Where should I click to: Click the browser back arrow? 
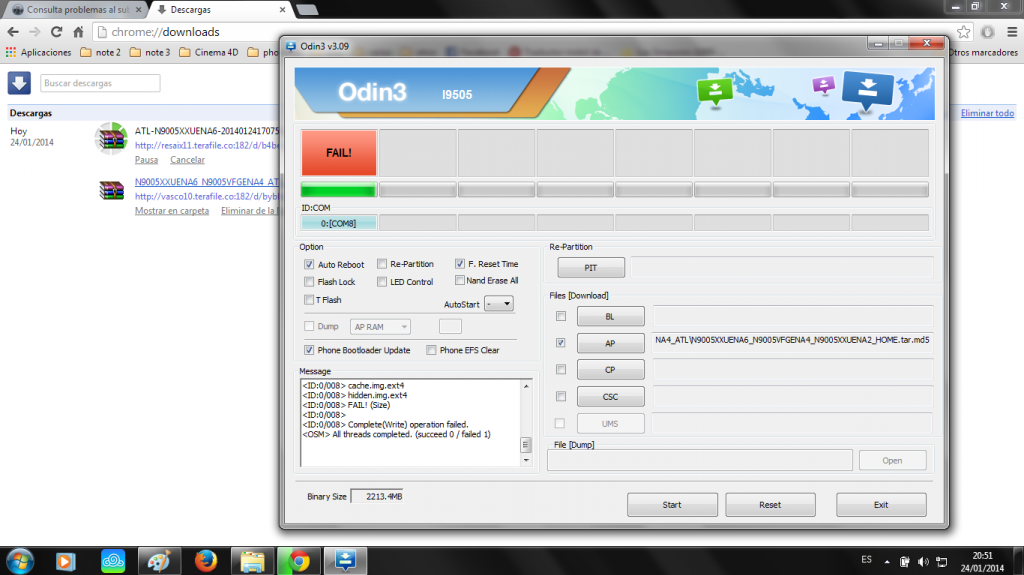[x=12, y=32]
